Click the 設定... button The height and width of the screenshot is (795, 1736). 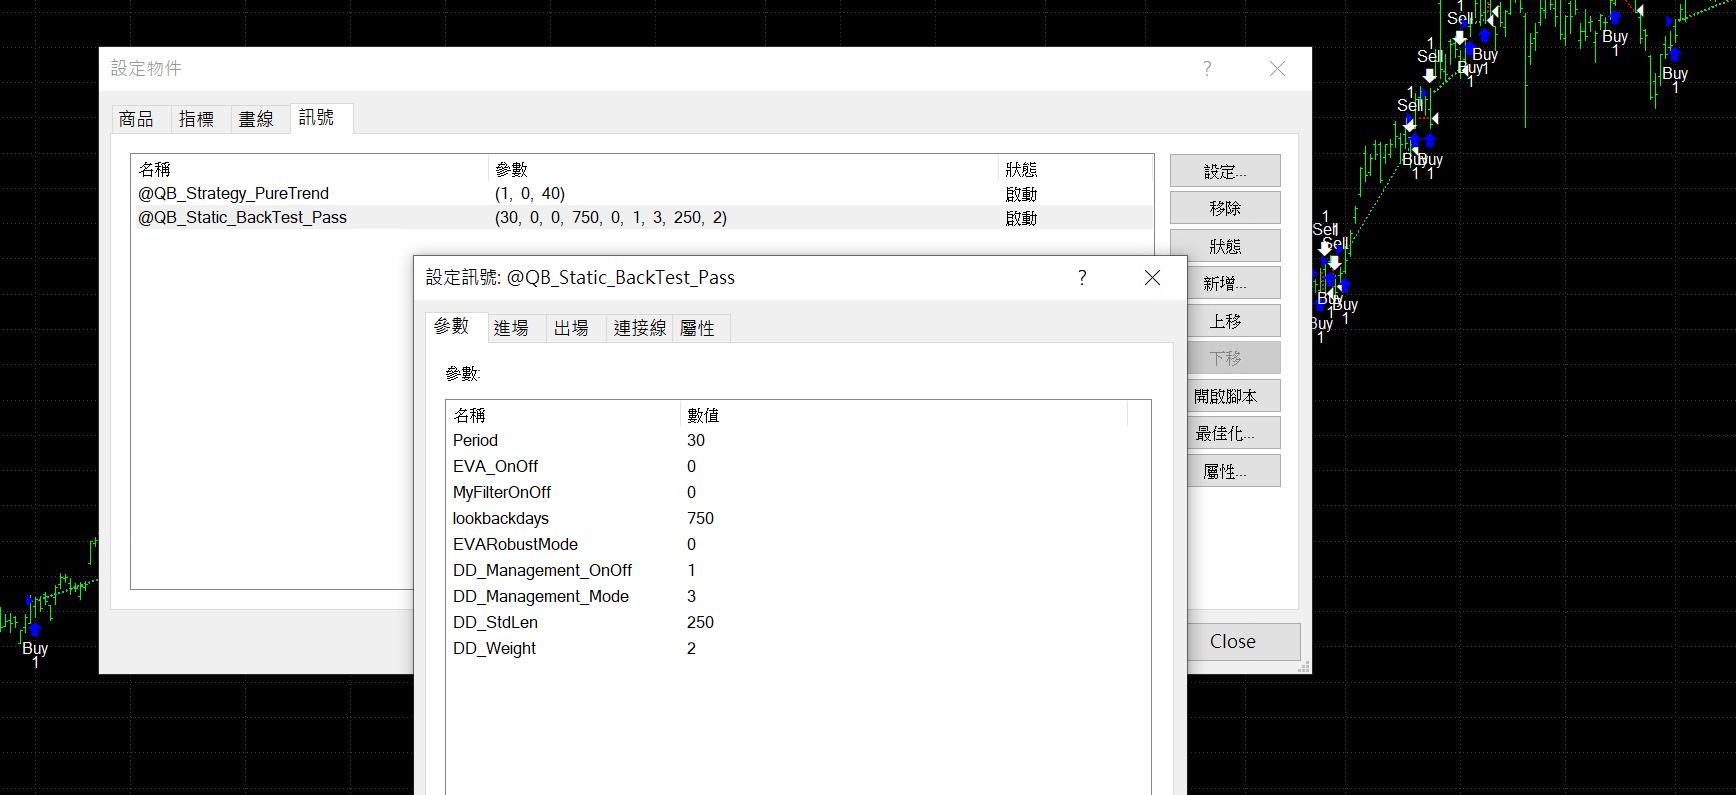point(1224,172)
